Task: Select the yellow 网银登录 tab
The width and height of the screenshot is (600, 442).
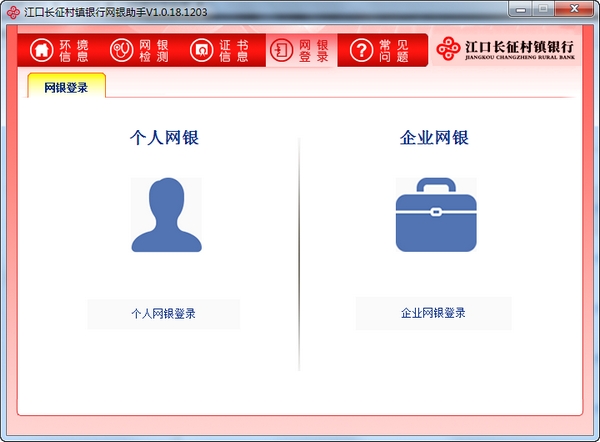Action: coord(67,85)
